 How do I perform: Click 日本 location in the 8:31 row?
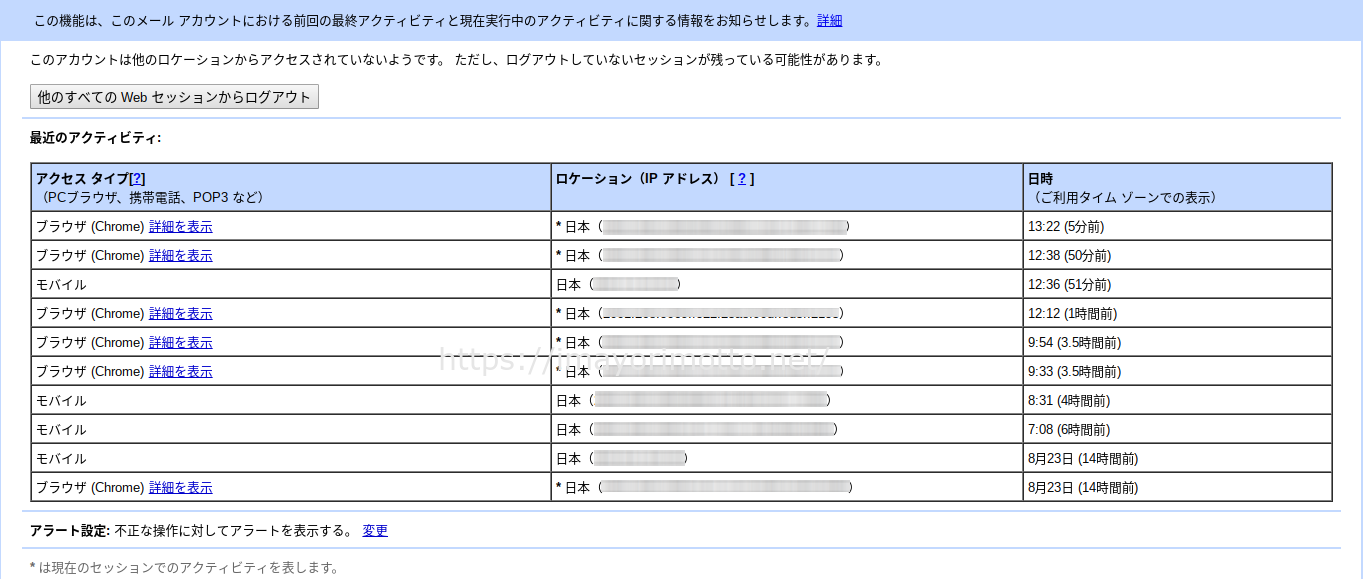568,401
